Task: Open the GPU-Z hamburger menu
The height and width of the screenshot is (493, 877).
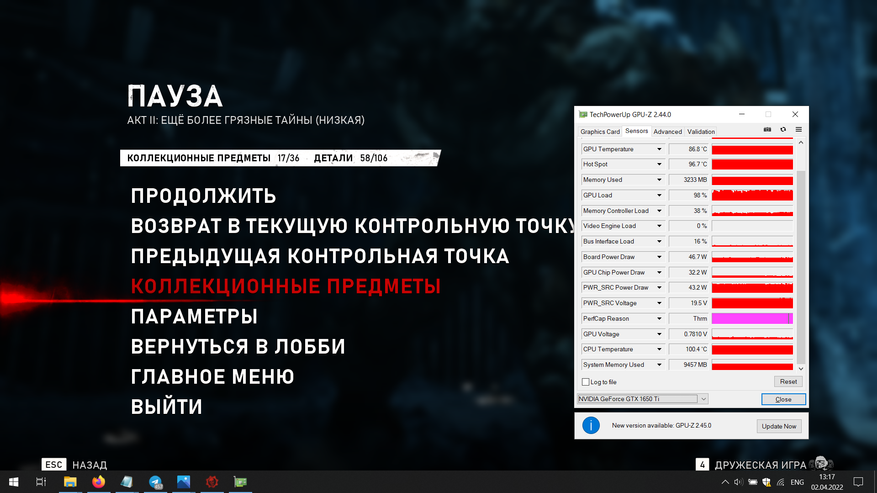Action: [798, 130]
